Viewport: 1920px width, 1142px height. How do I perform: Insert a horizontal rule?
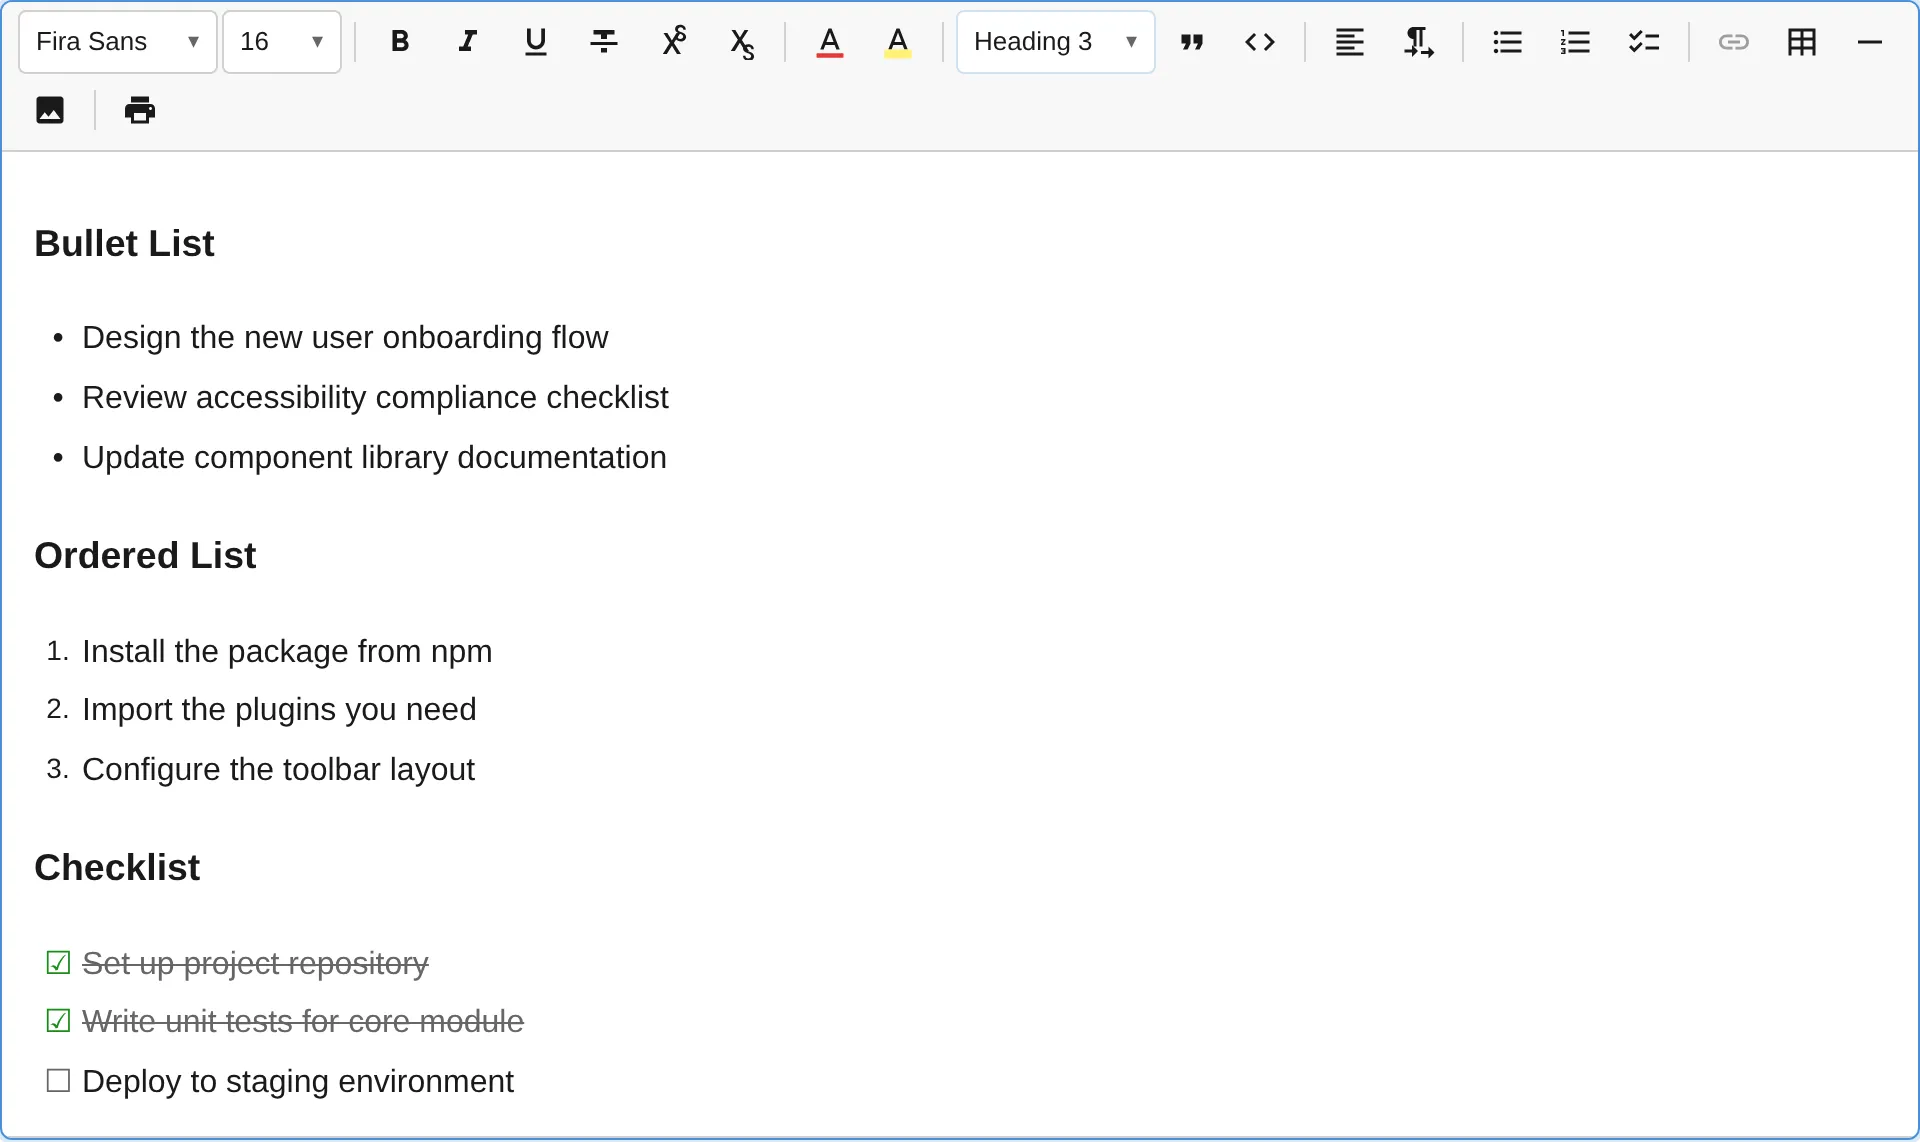[x=1871, y=41]
